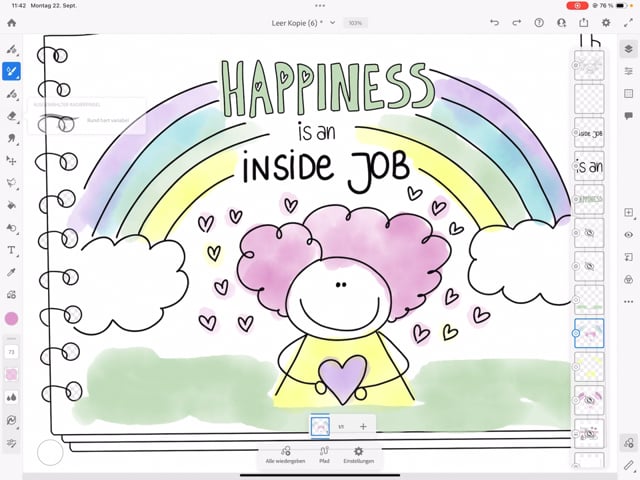Add a new layer
Image resolution: width=640 pixels, height=480 pixels.
[x=629, y=212]
